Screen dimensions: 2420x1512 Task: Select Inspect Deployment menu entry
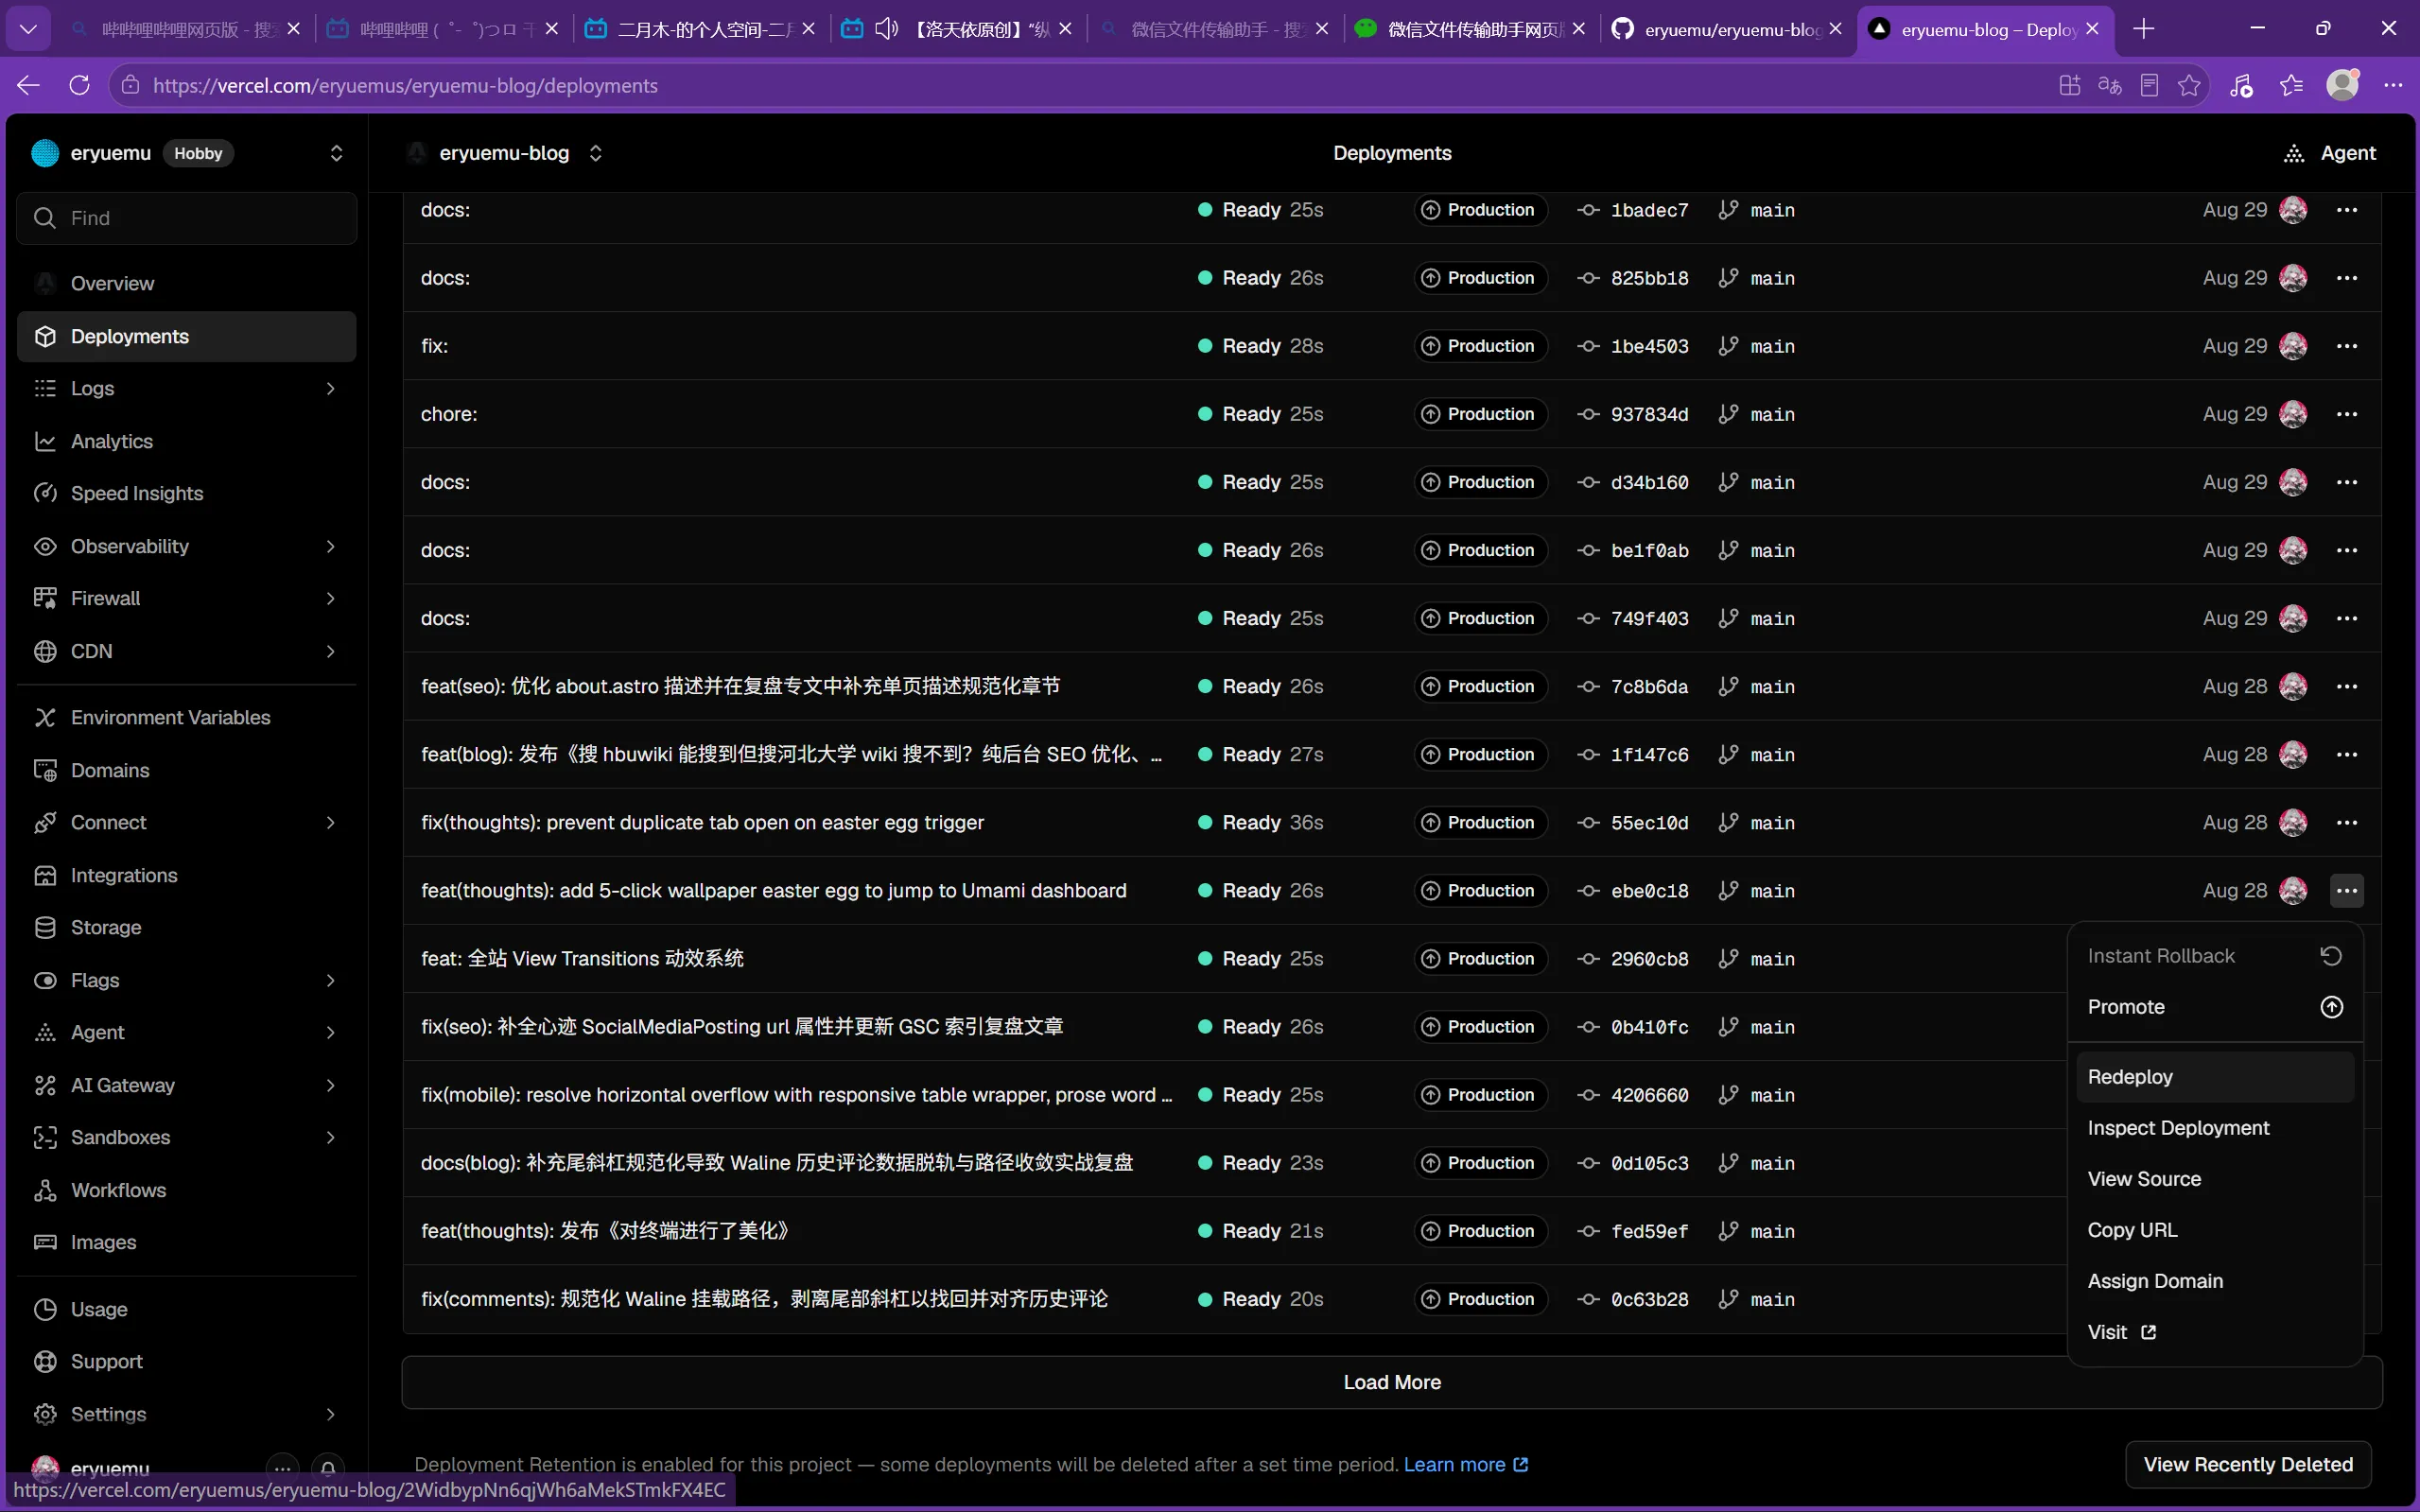[2214, 1128]
